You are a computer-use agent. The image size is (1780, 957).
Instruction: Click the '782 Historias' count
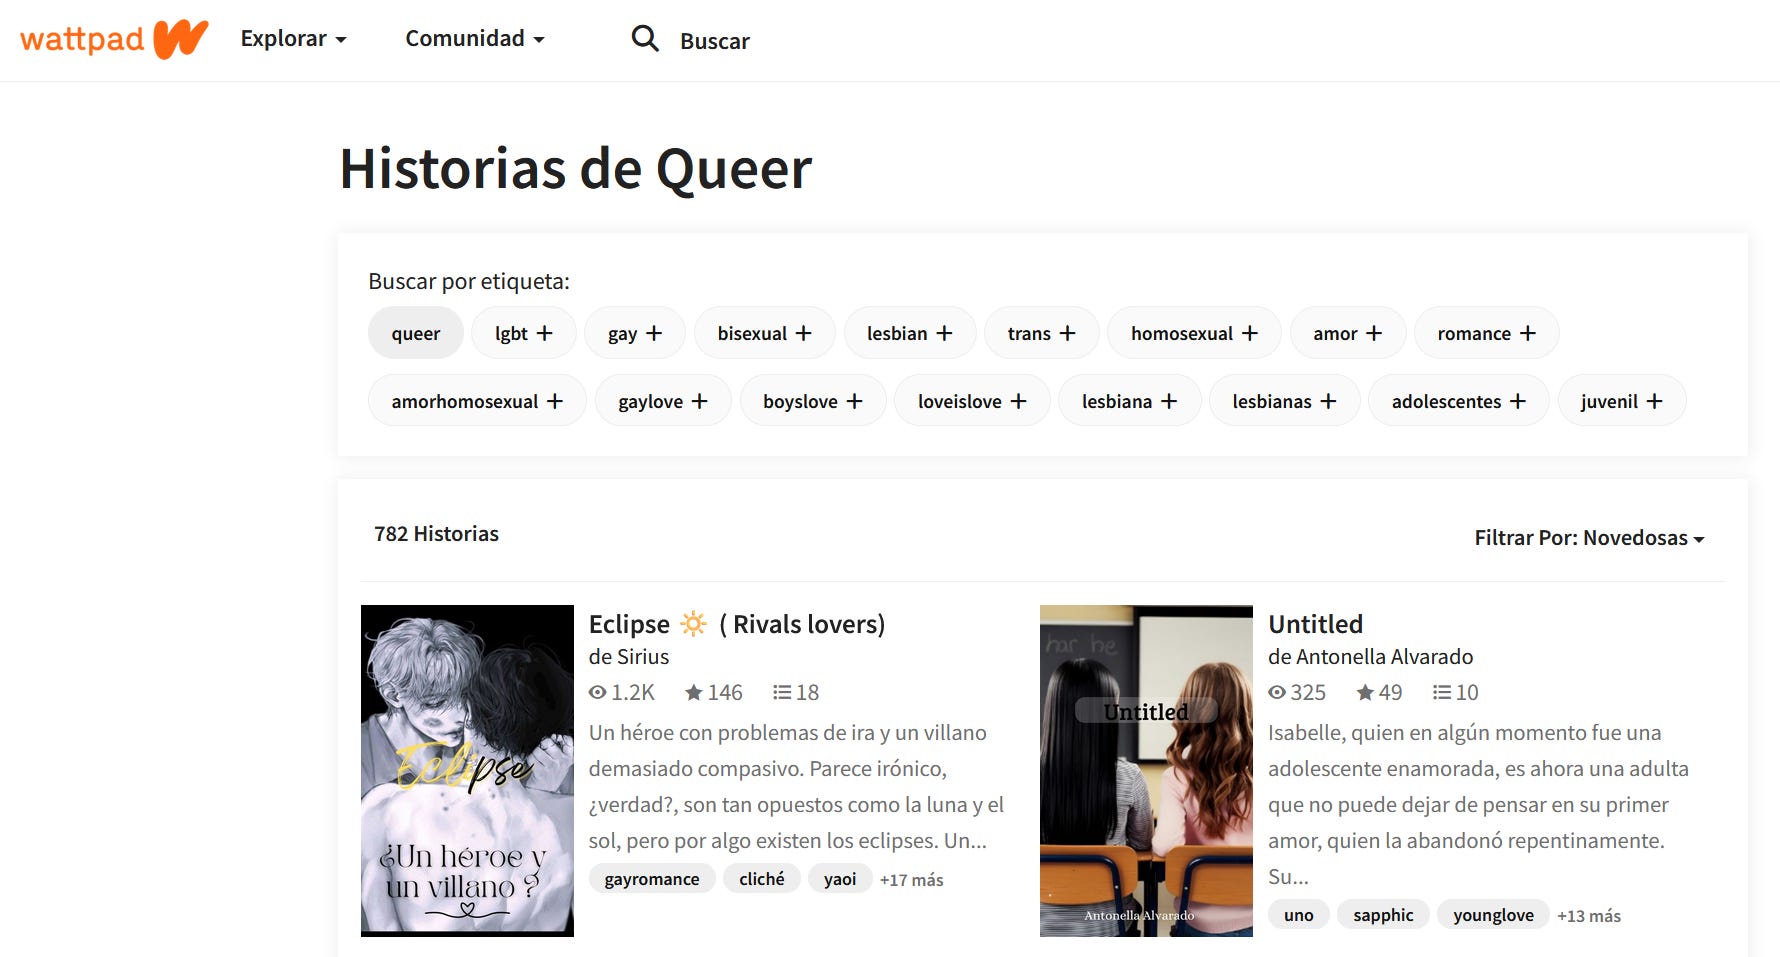(x=436, y=534)
